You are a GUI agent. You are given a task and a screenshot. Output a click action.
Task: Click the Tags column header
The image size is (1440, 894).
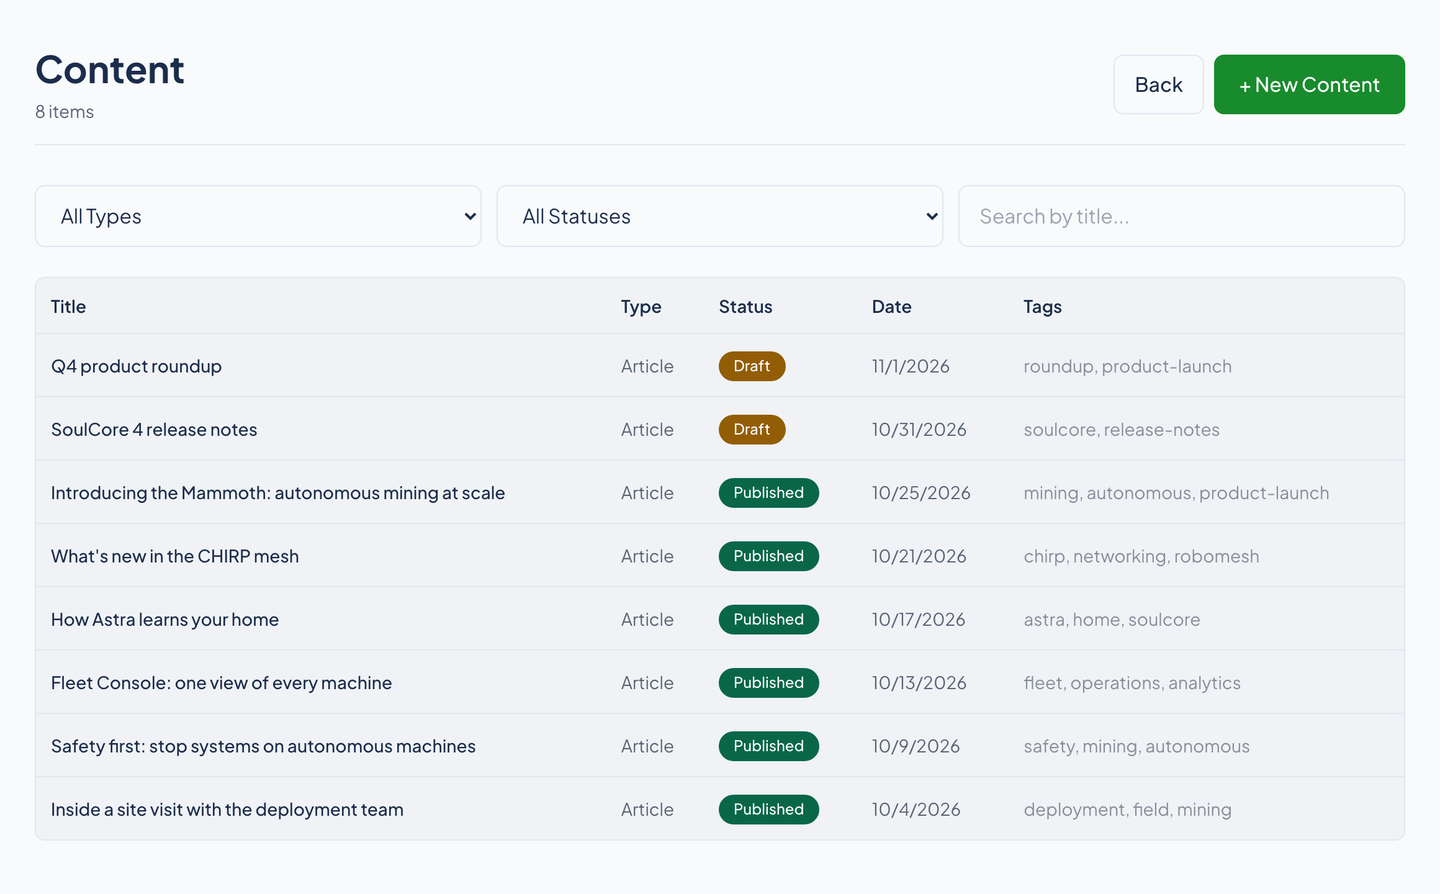click(x=1042, y=307)
